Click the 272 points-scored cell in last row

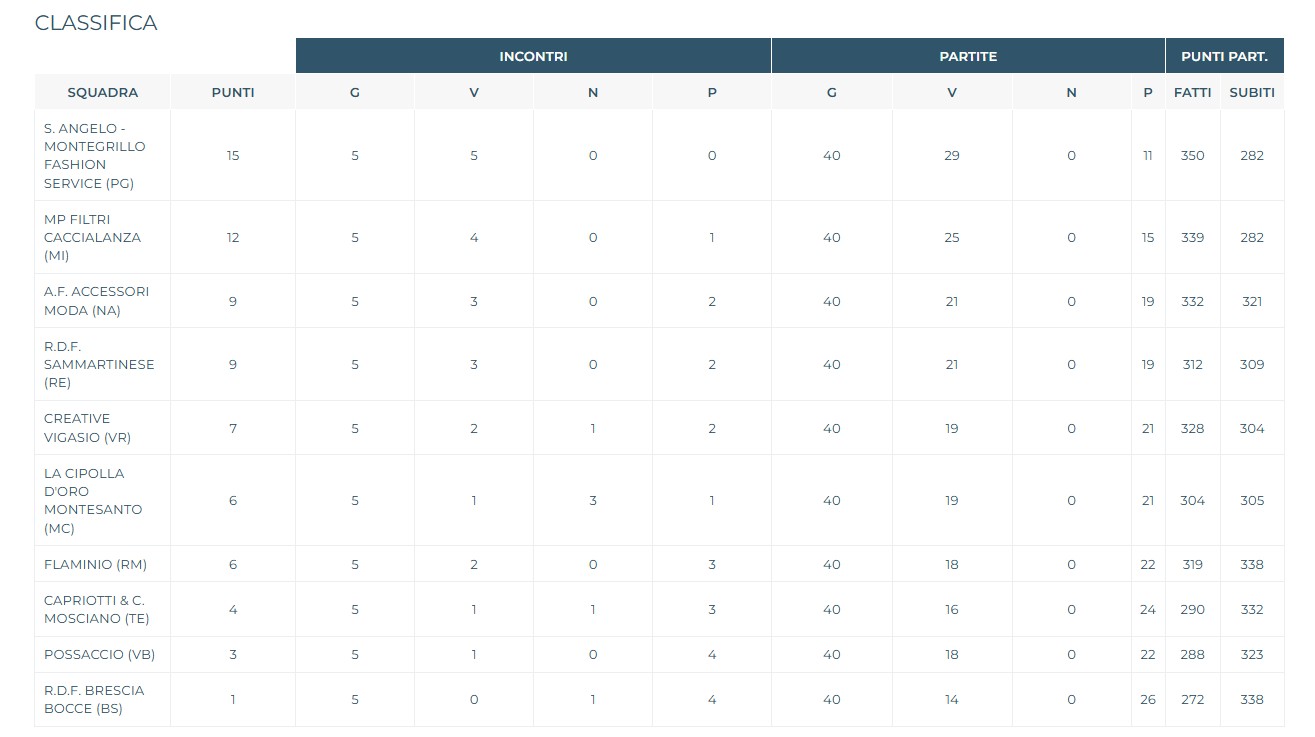pos(1192,699)
